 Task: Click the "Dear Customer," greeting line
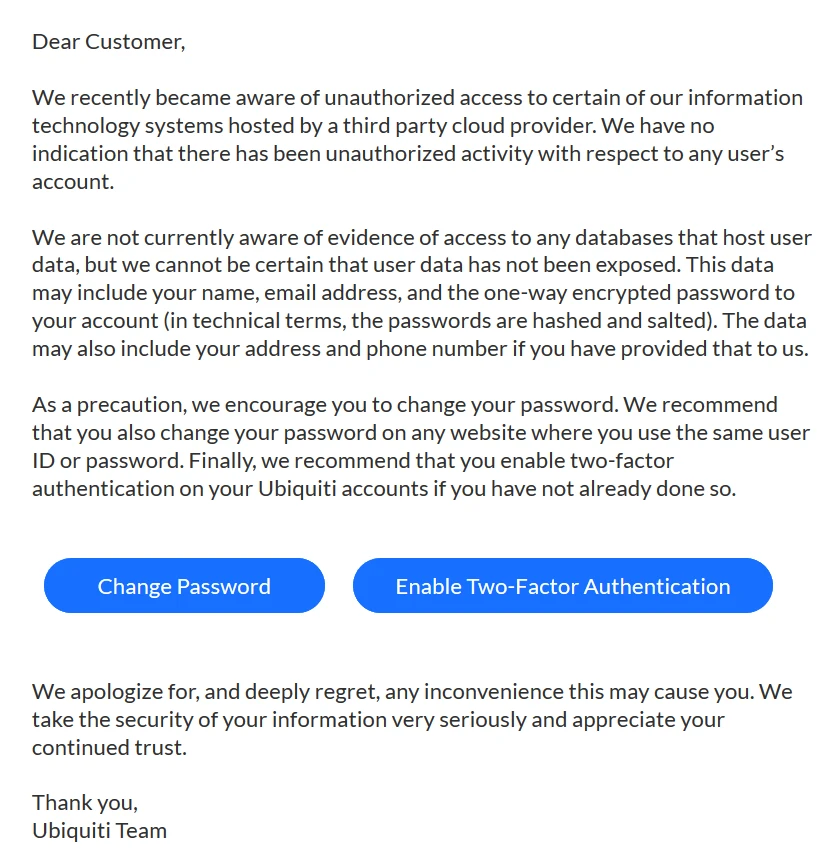108,42
